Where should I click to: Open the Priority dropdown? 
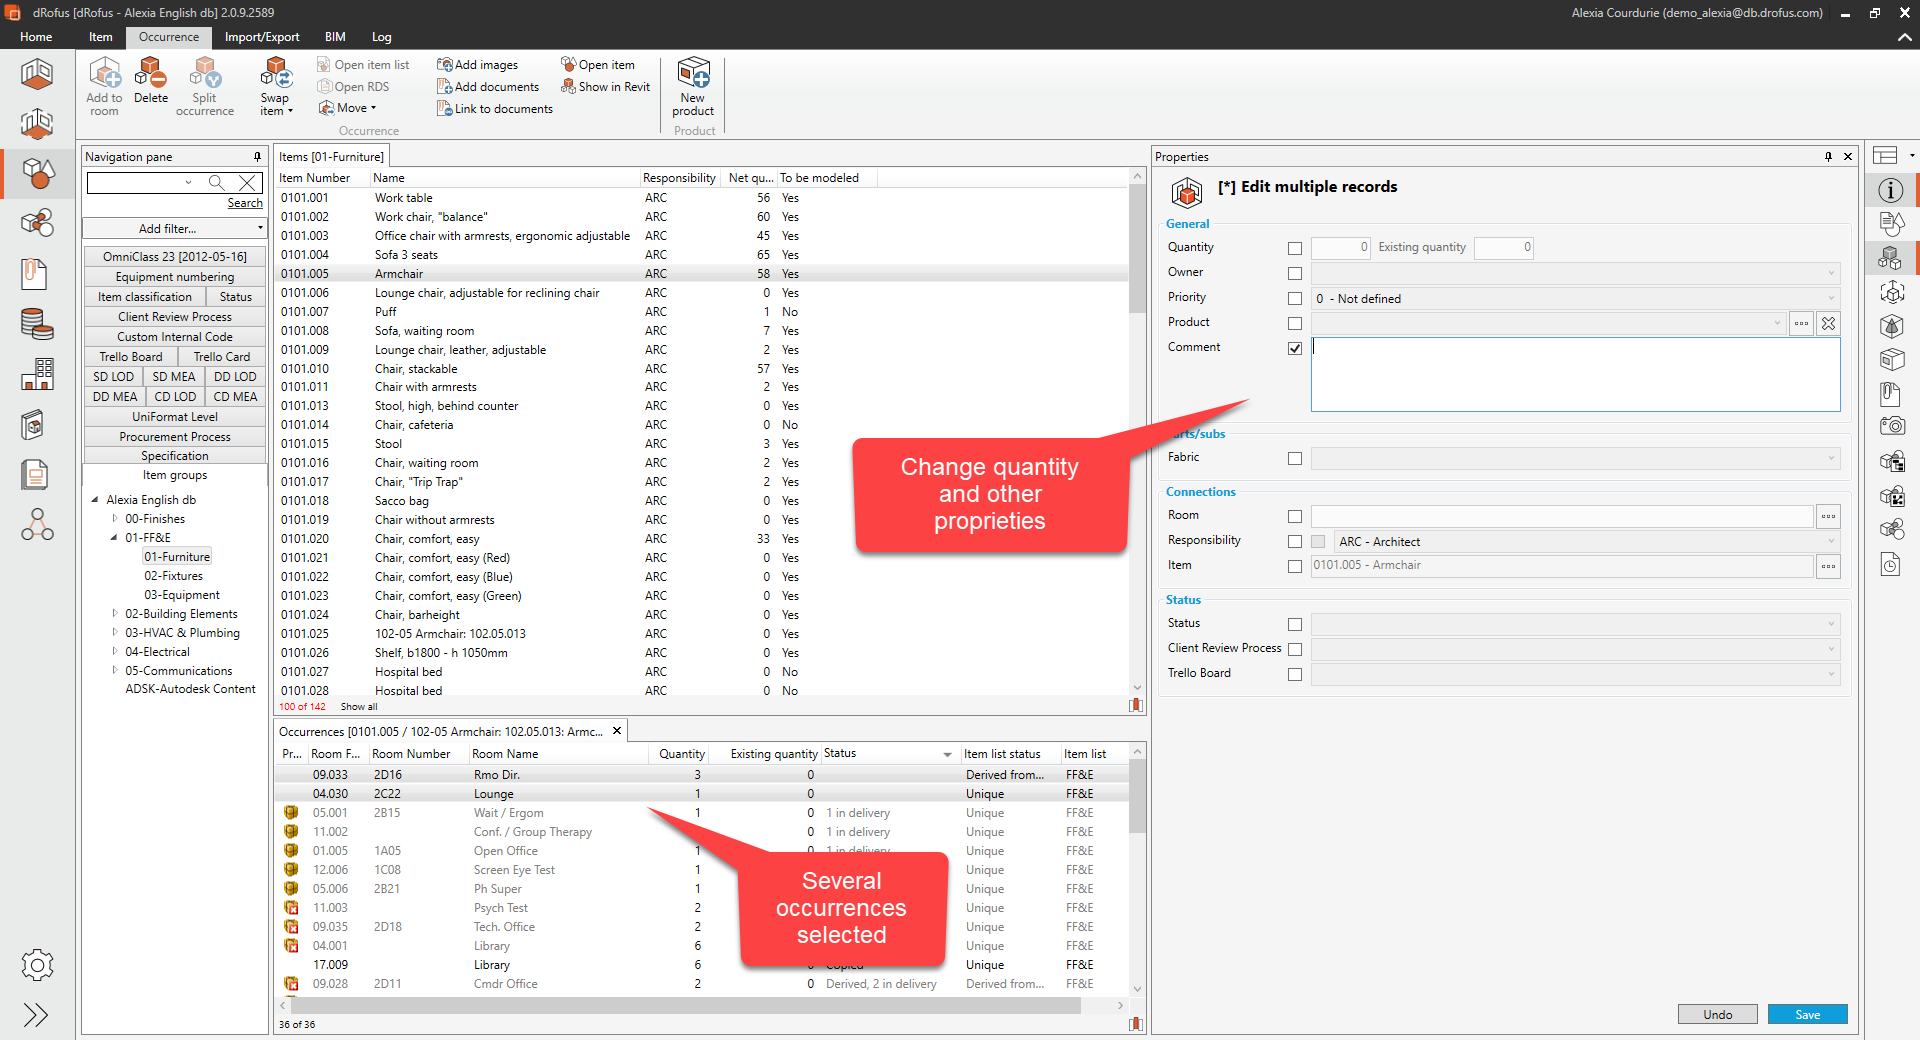[x=1575, y=298]
